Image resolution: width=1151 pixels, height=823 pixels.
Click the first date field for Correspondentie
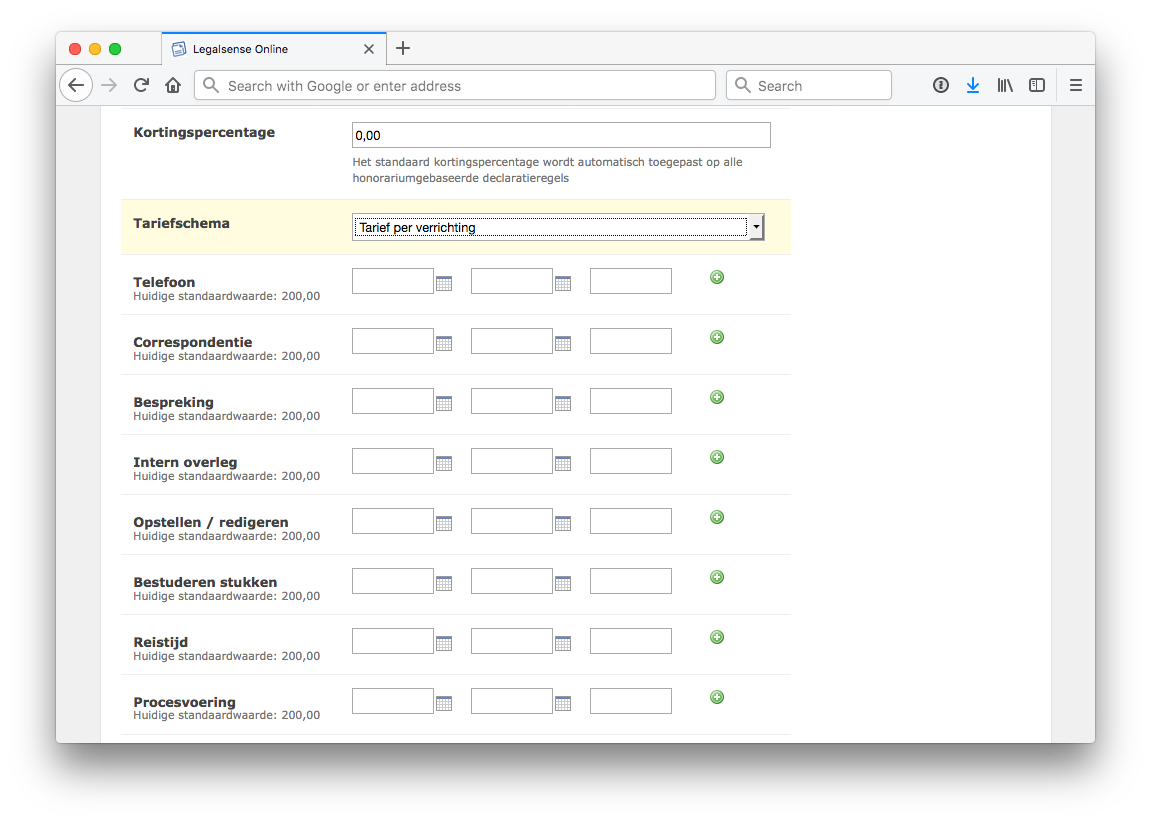pyautogui.click(x=393, y=341)
